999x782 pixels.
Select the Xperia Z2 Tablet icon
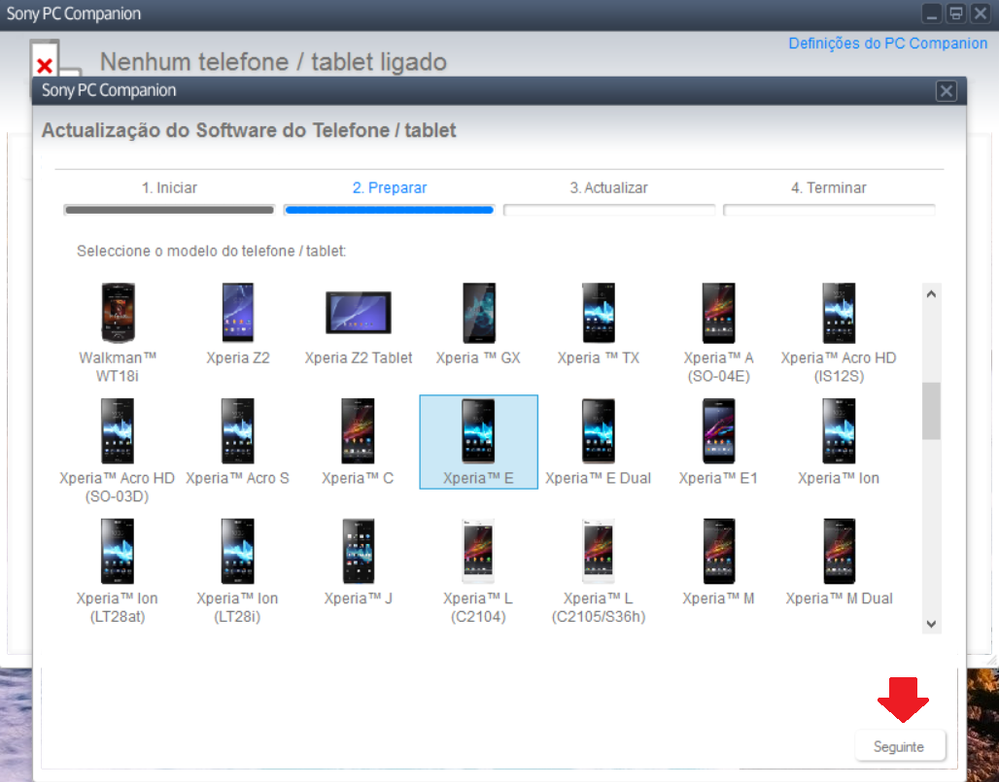[x=358, y=314]
